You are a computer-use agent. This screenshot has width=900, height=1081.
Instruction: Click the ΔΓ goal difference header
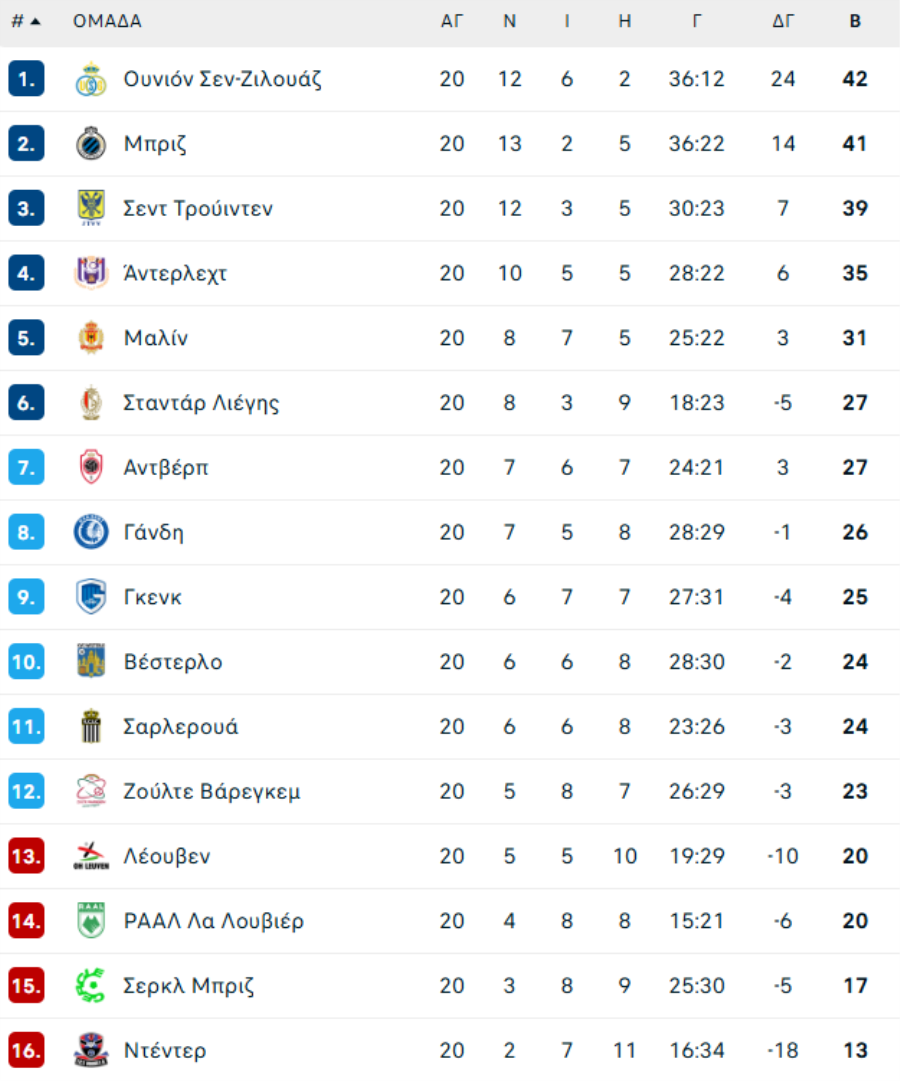[x=783, y=21]
